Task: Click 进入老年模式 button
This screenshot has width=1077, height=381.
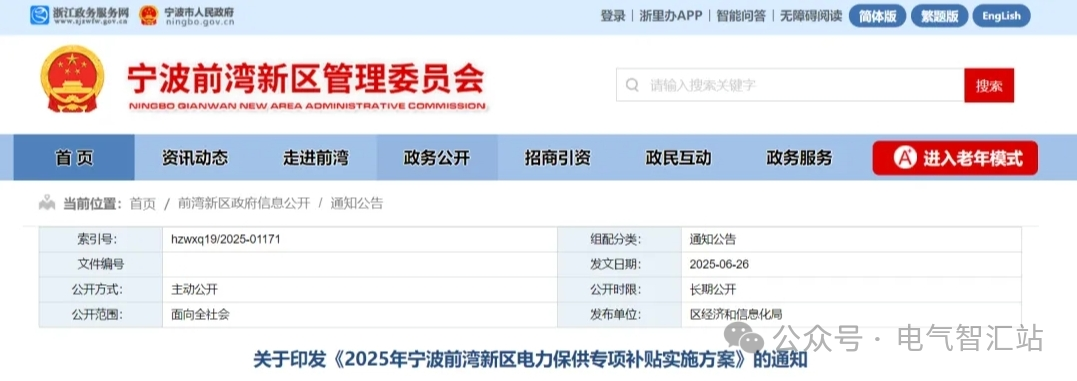Action: [955, 159]
